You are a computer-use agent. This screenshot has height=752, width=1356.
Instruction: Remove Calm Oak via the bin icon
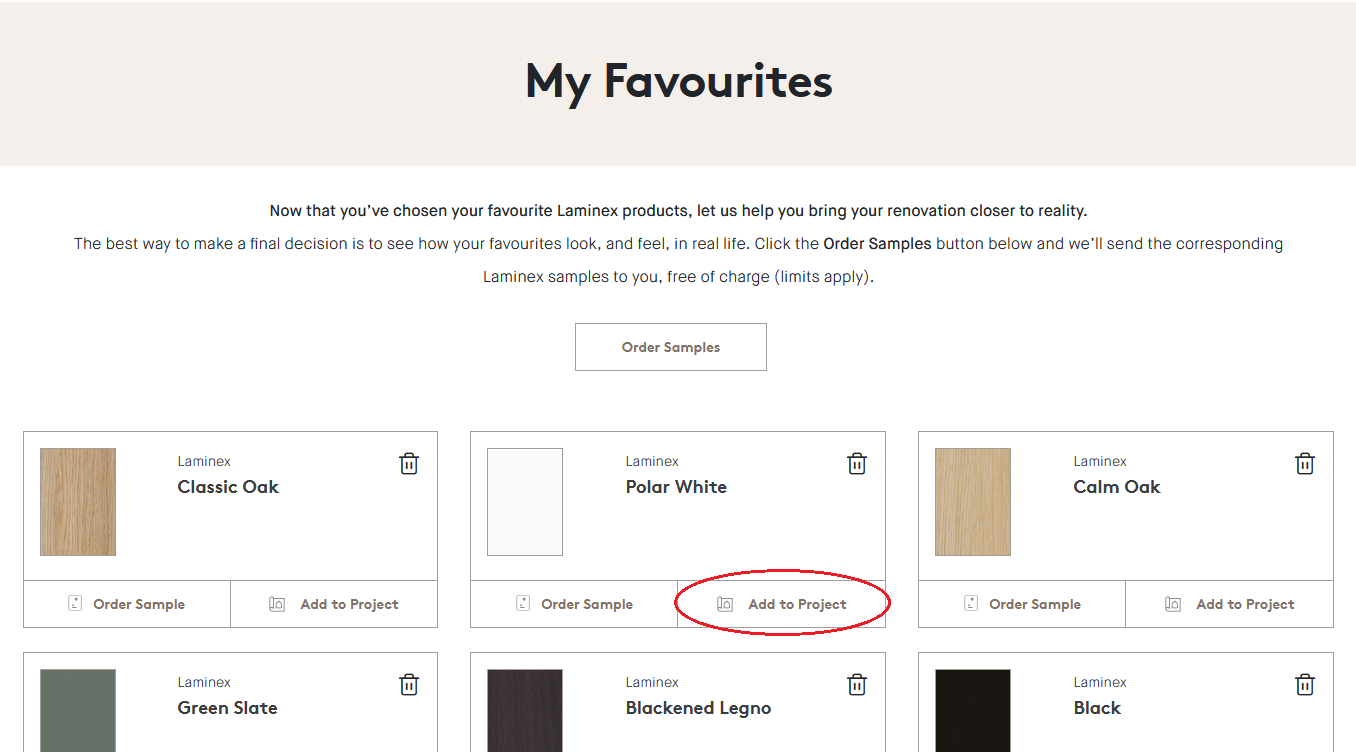coord(1304,463)
